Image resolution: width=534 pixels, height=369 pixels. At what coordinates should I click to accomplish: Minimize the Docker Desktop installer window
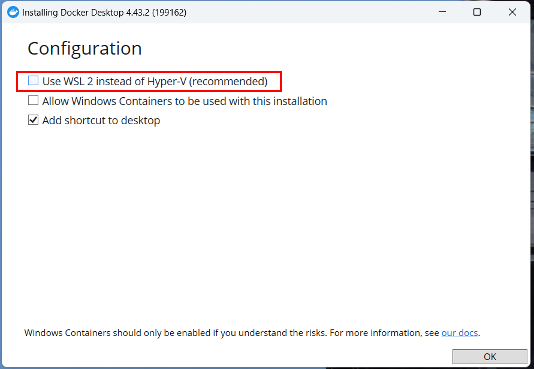(x=442, y=12)
